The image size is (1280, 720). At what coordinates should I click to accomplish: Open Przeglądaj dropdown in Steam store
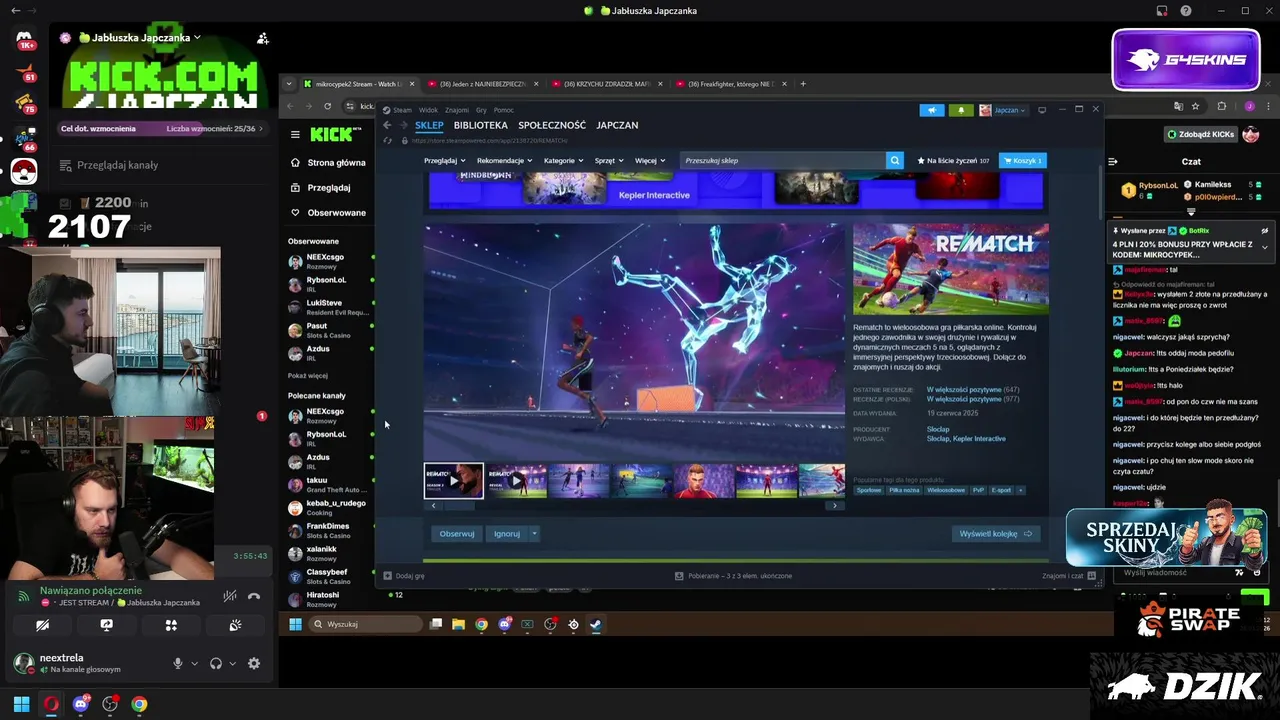pos(444,160)
